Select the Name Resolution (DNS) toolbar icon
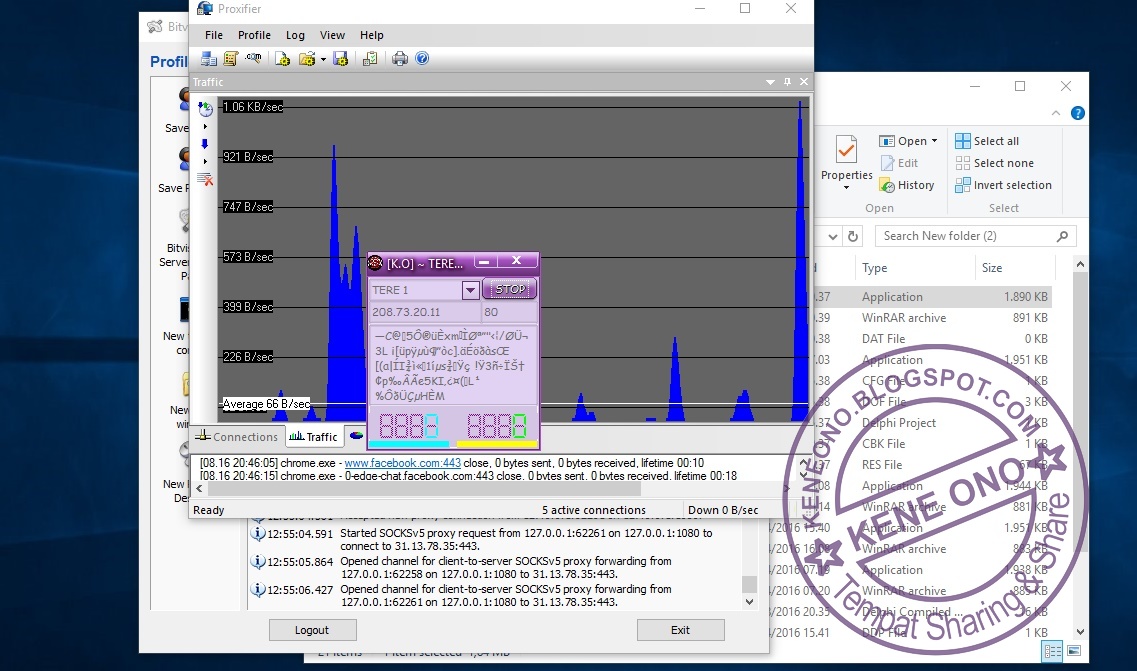1137x671 pixels. click(253, 58)
